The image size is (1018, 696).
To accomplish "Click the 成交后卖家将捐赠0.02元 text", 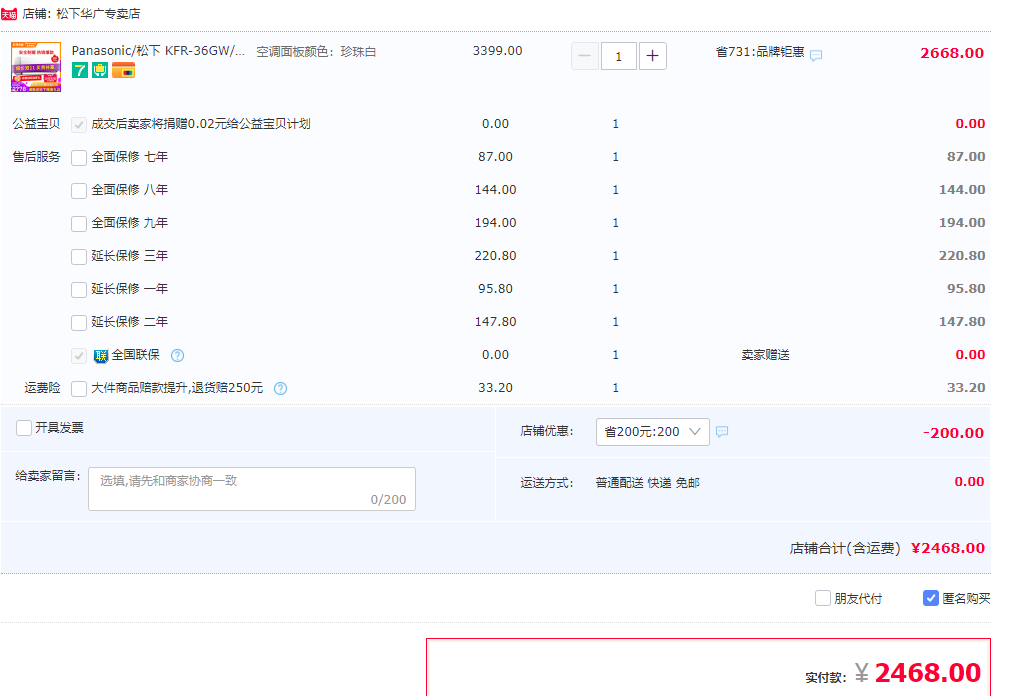I will point(201,124).
